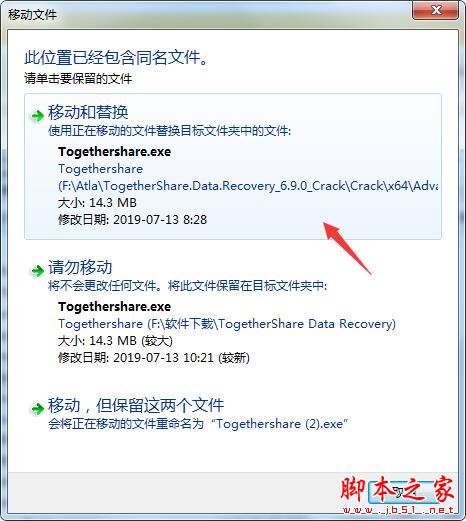This screenshot has height=521, width=466.
Task: Select 移动，但保留这两个文件 option heading
Action: click(x=136, y=405)
